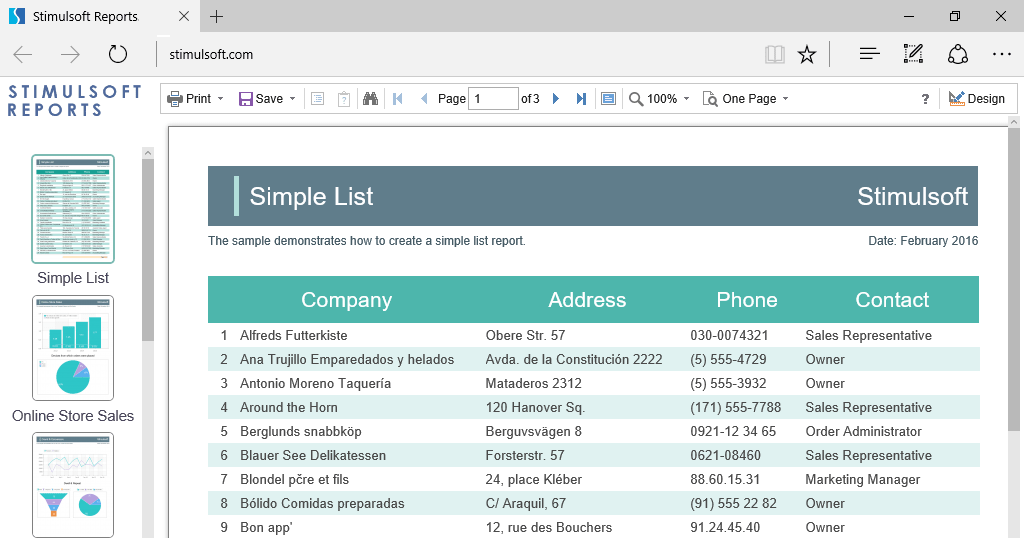Go to first page icon

[398, 99]
